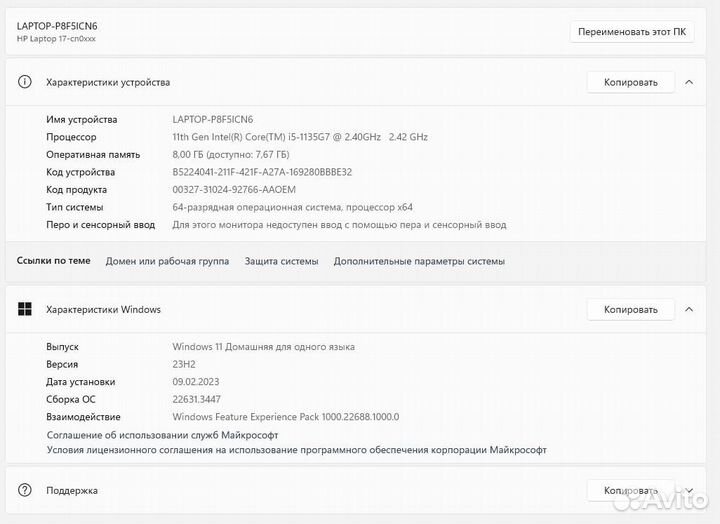720x524 pixels.
Task: Click the Имя устройства label
Action: tap(82, 119)
